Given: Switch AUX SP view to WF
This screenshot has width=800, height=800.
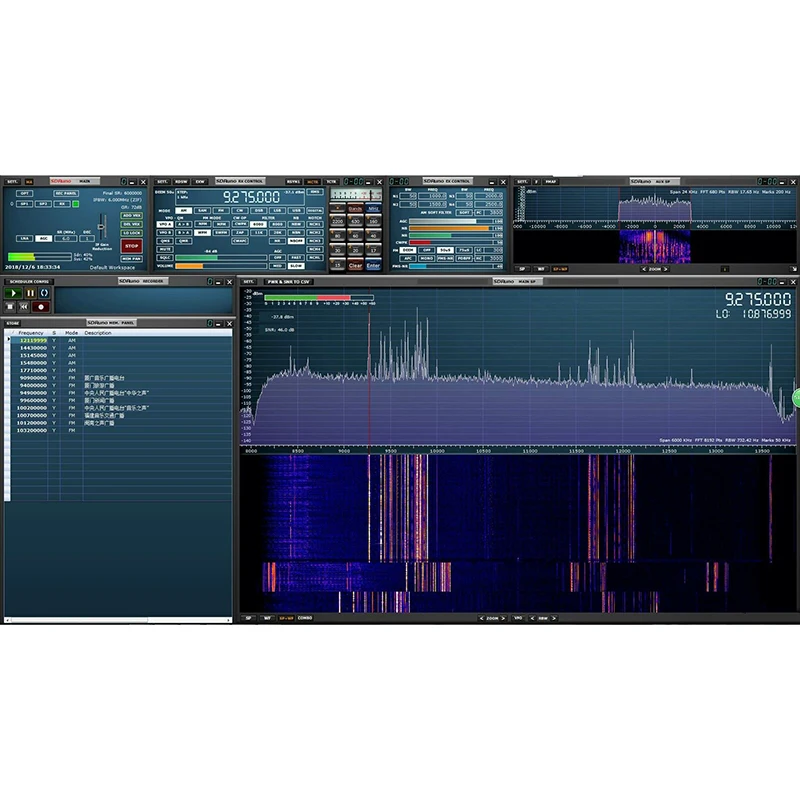Looking at the screenshot, I should [x=540, y=269].
